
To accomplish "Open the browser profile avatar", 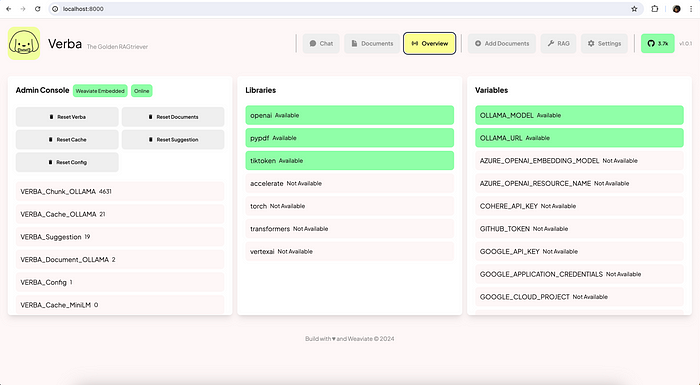I will (x=676, y=8).
